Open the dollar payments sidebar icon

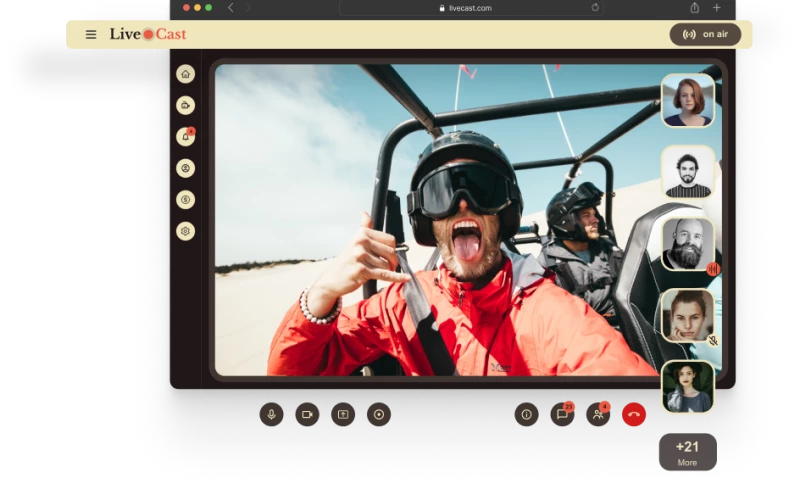(185, 200)
